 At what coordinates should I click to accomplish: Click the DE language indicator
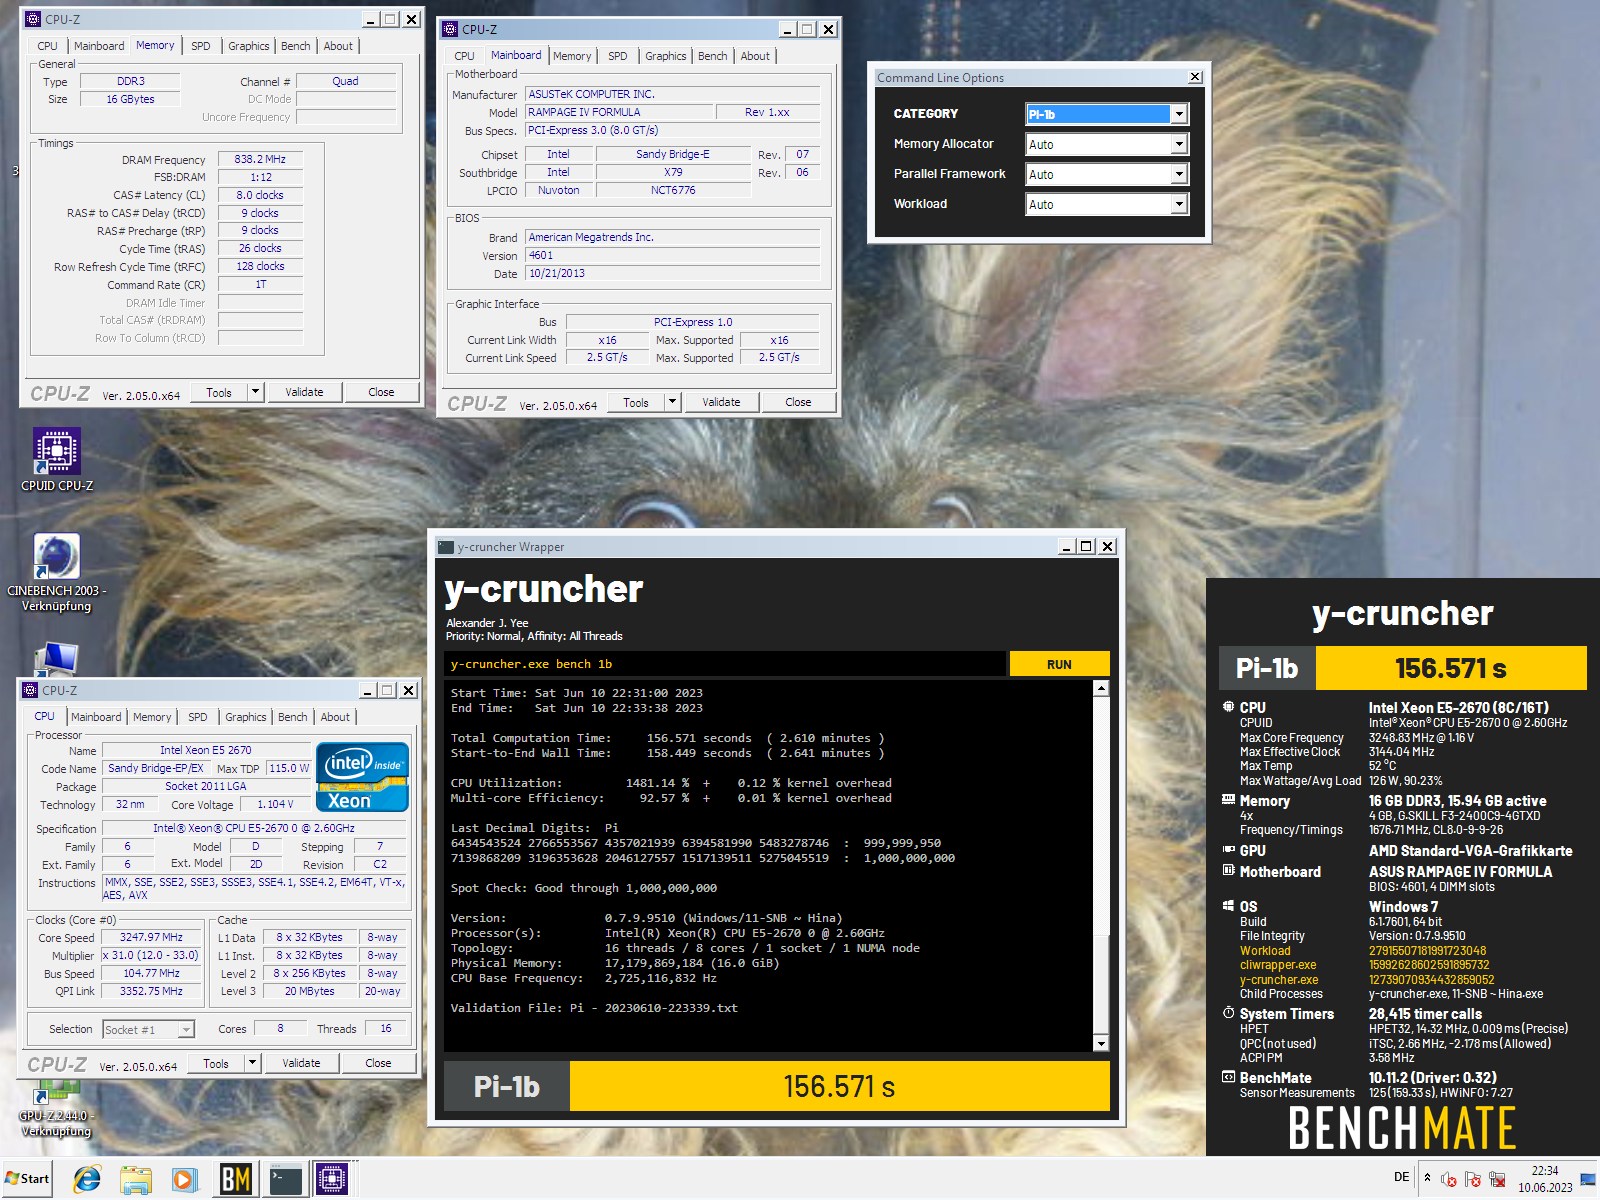[1402, 1177]
